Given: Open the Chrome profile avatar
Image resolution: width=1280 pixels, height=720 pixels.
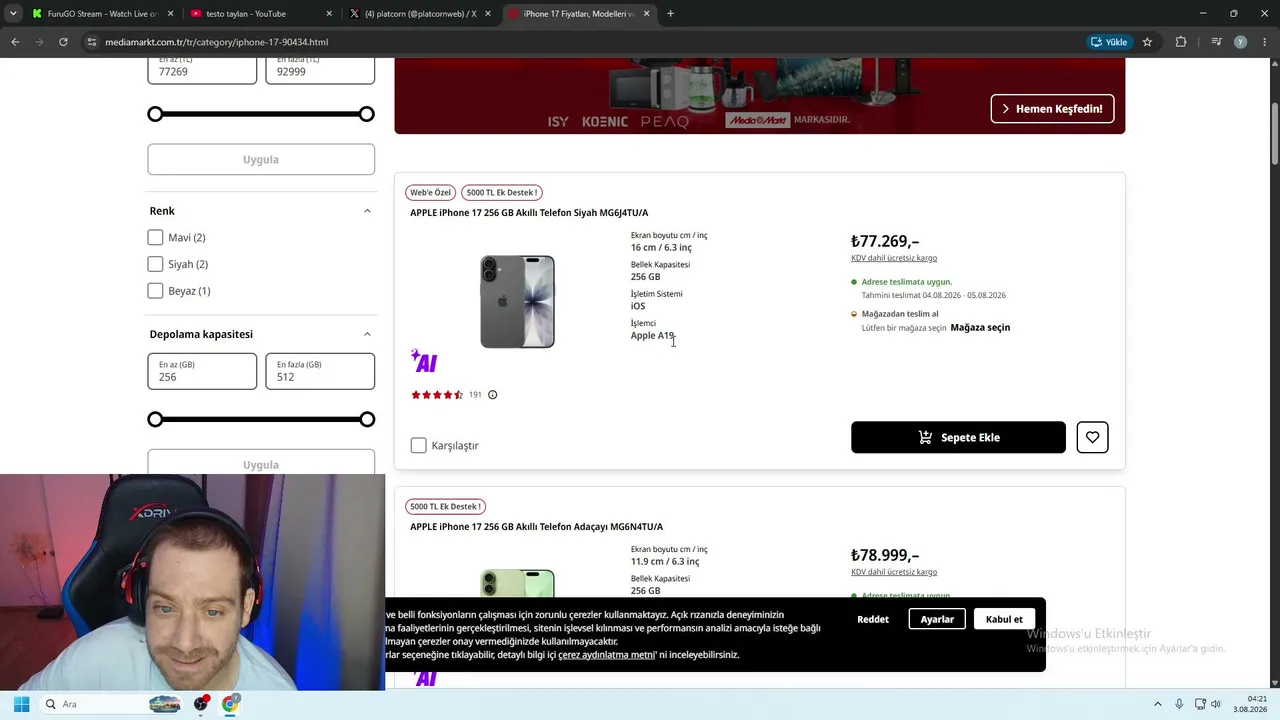Looking at the screenshot, I should click(x=1240, y=42).
